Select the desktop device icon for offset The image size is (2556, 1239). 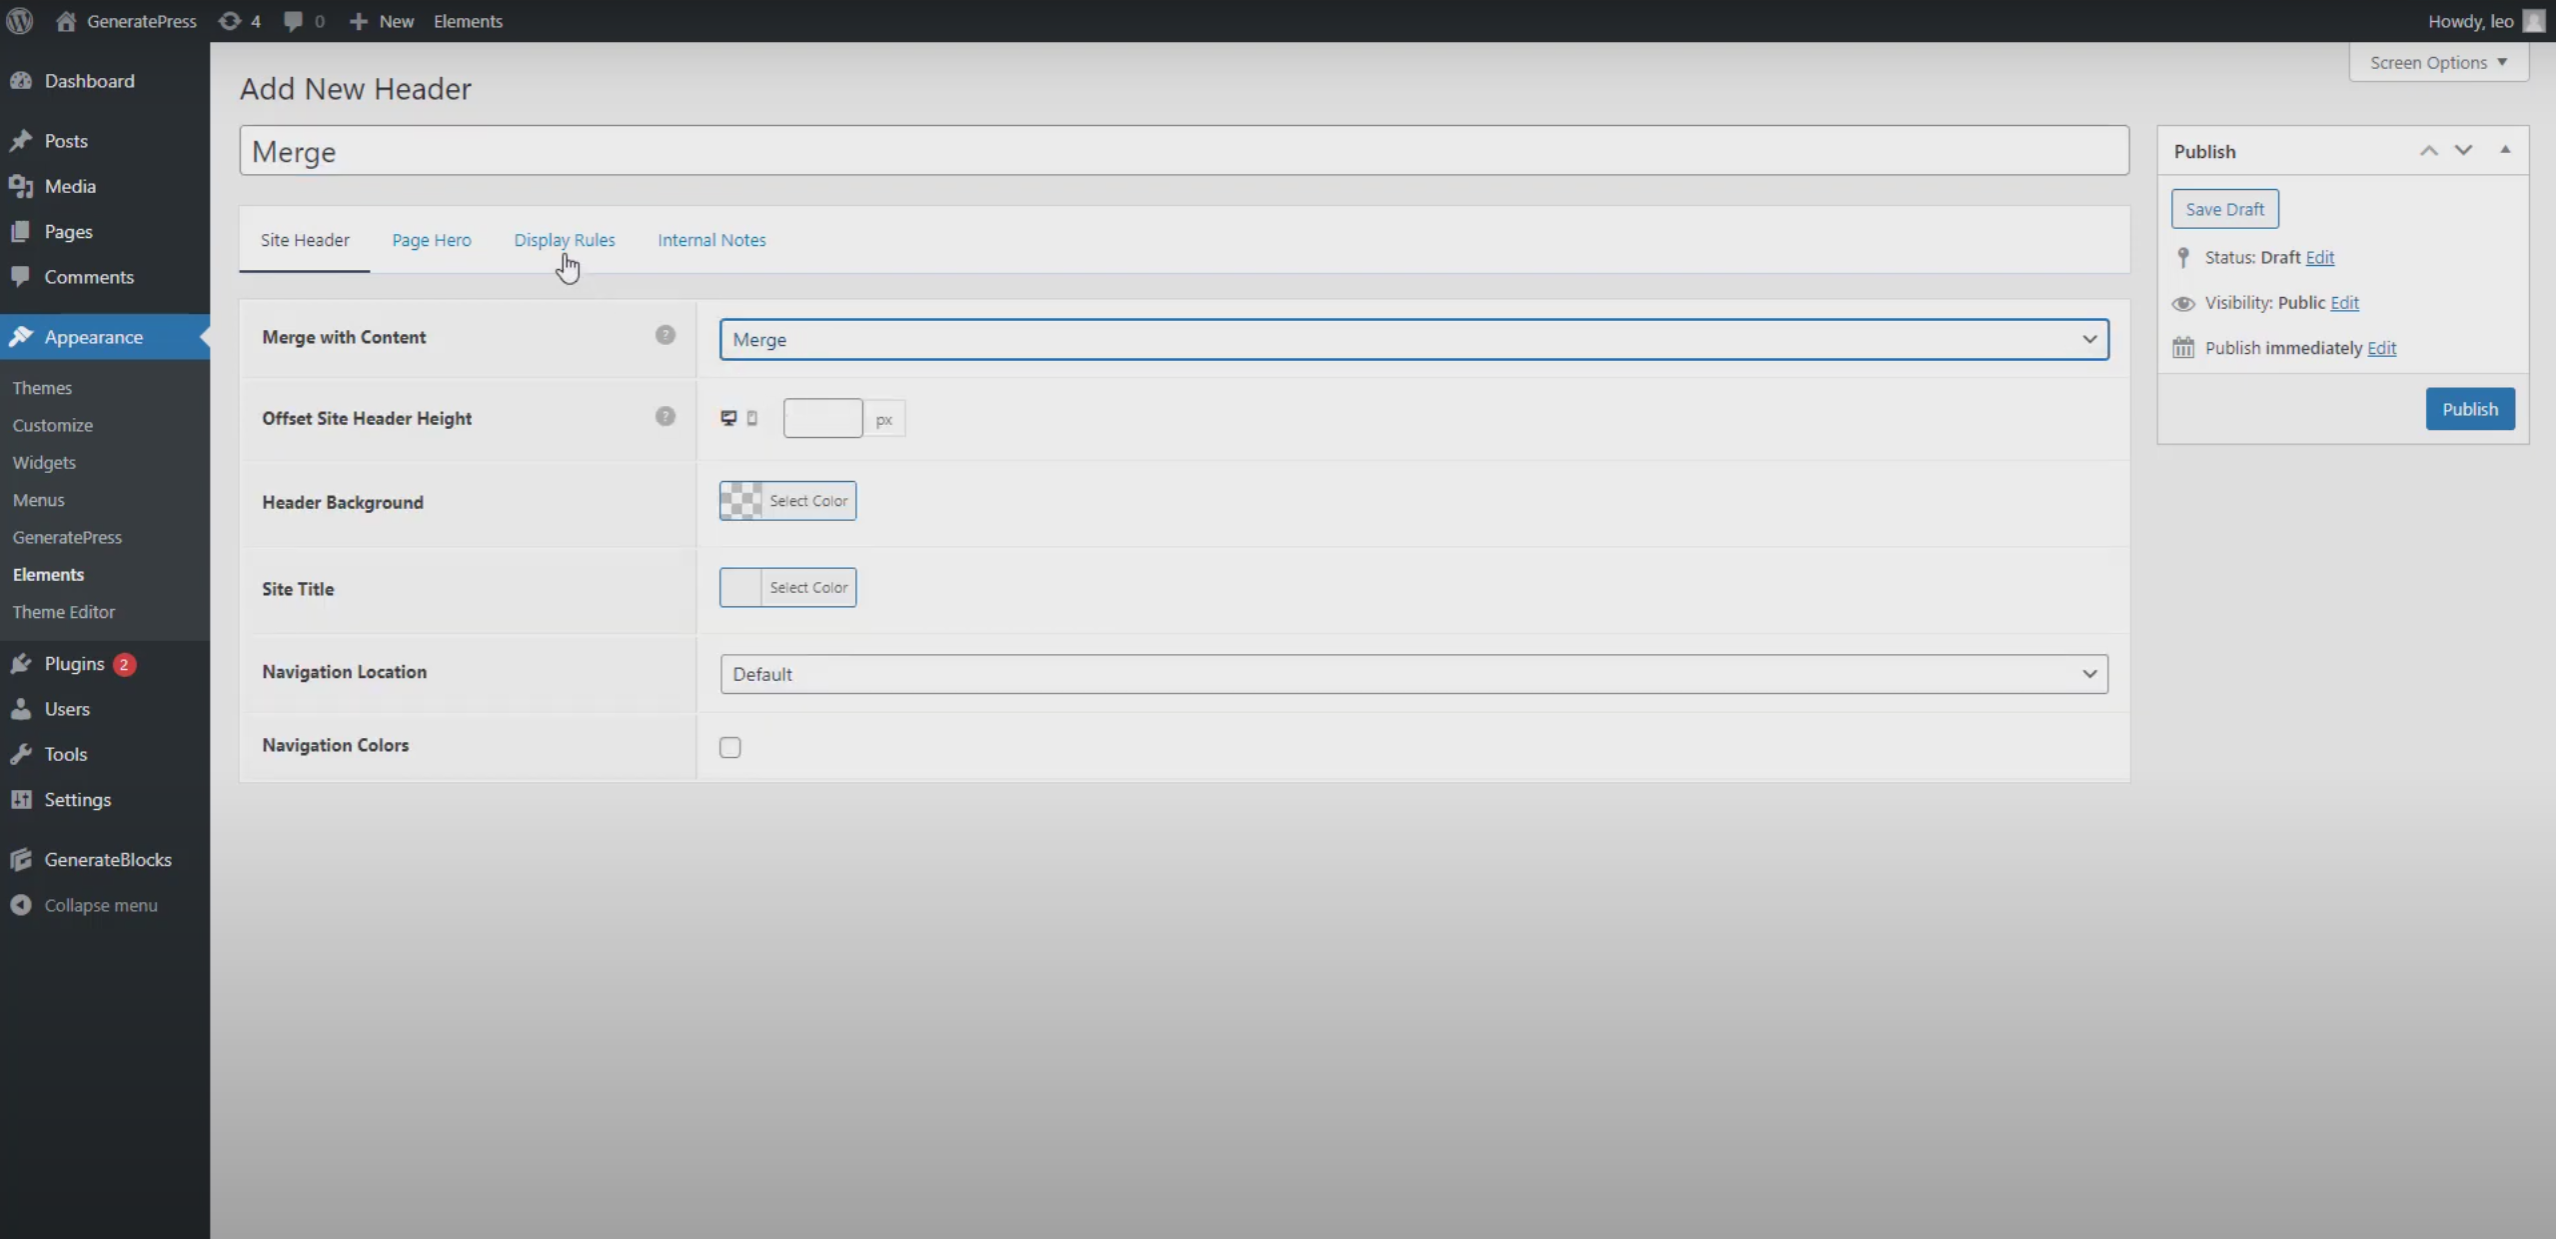point(729,418)
